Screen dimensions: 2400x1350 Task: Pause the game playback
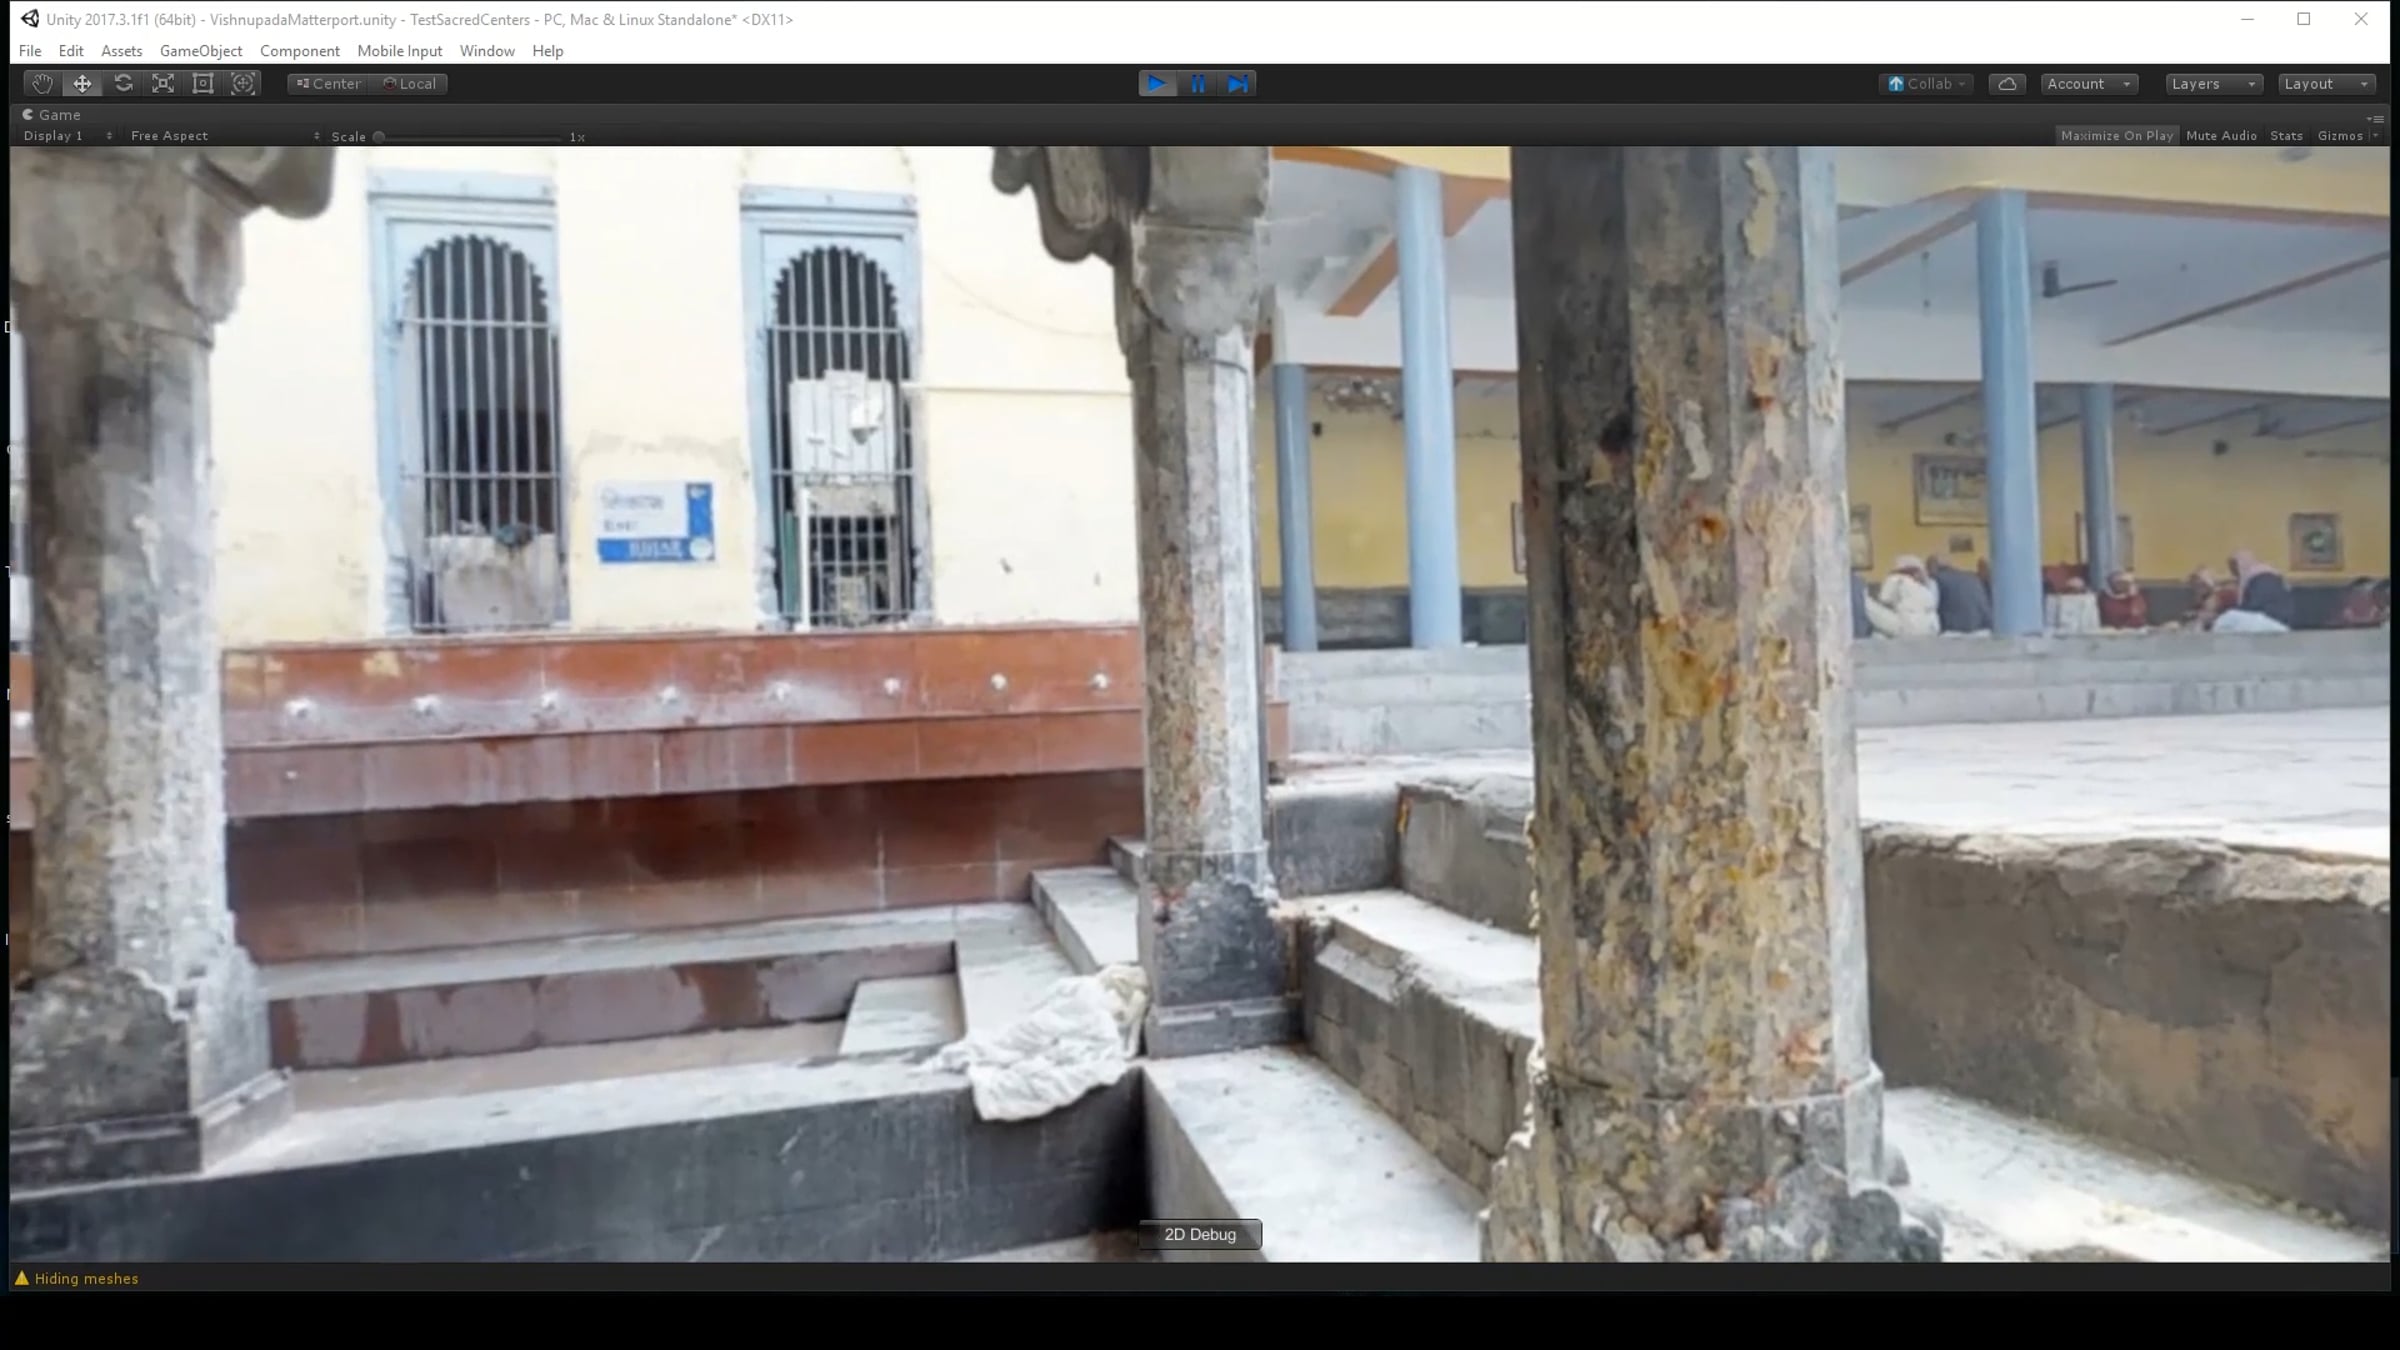tap(1198, 84)
